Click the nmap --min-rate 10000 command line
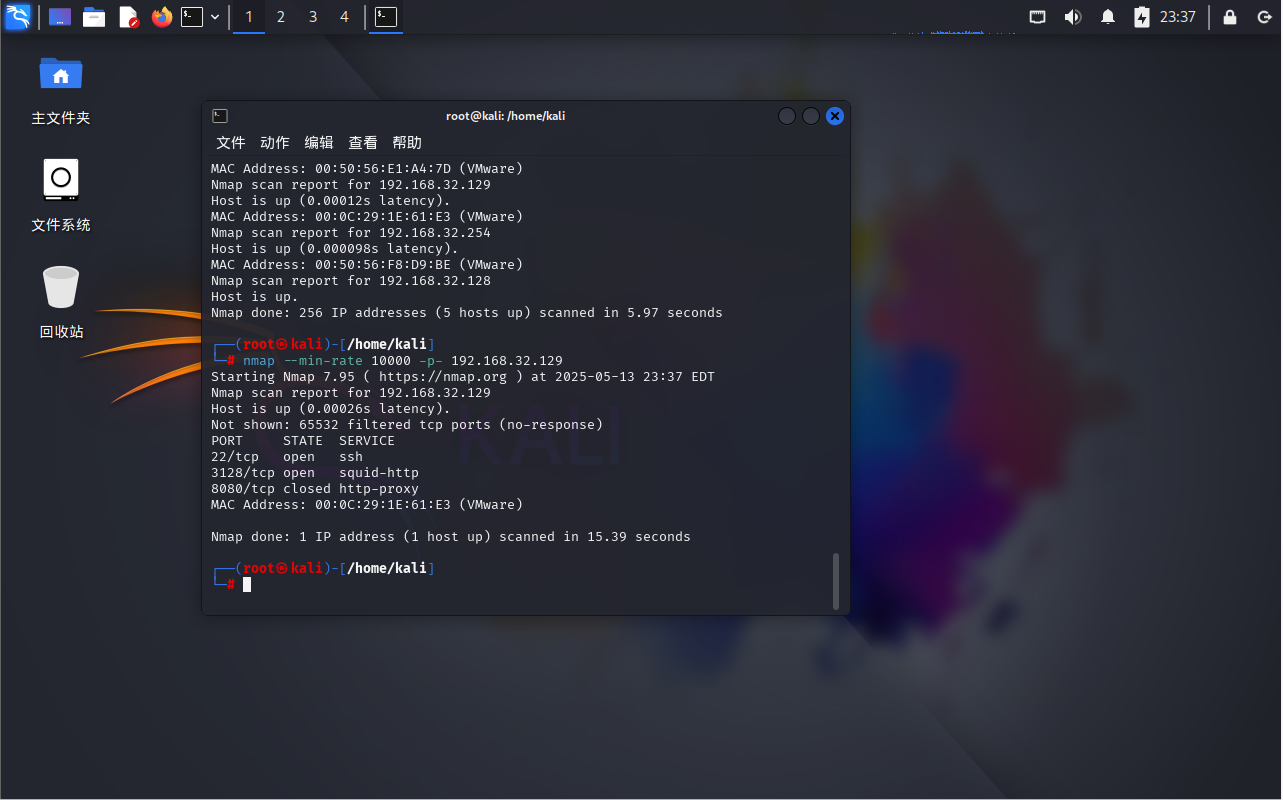 (x=403, y=361)
